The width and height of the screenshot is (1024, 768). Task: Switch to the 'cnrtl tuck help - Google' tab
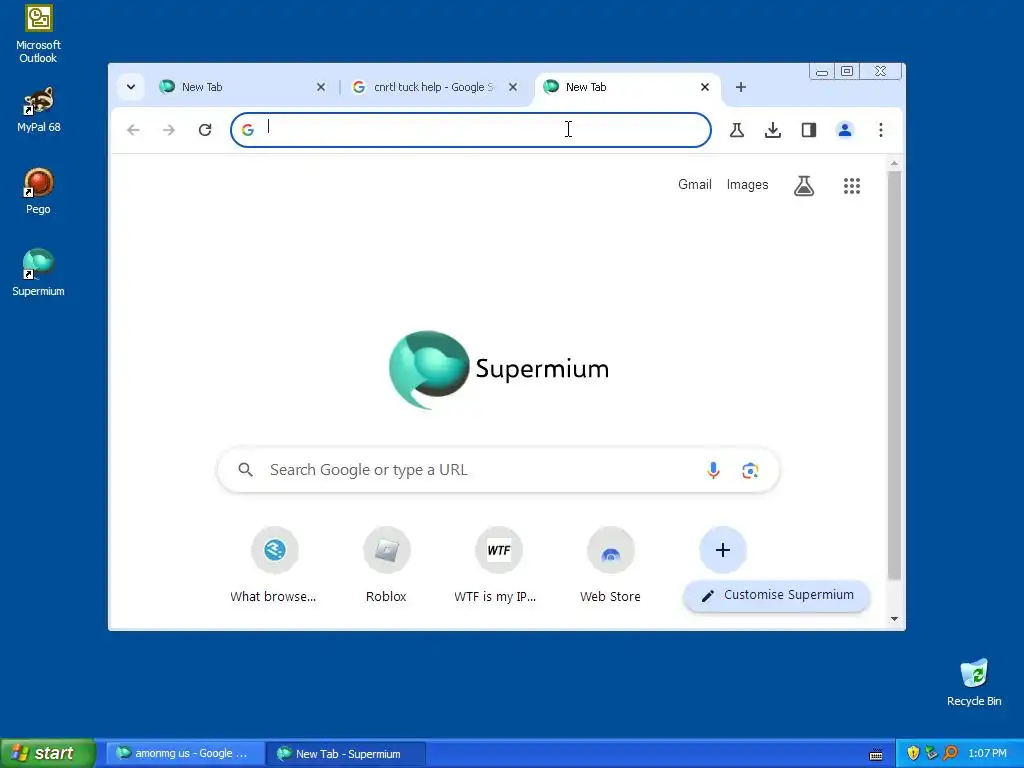tap(434, 87)
